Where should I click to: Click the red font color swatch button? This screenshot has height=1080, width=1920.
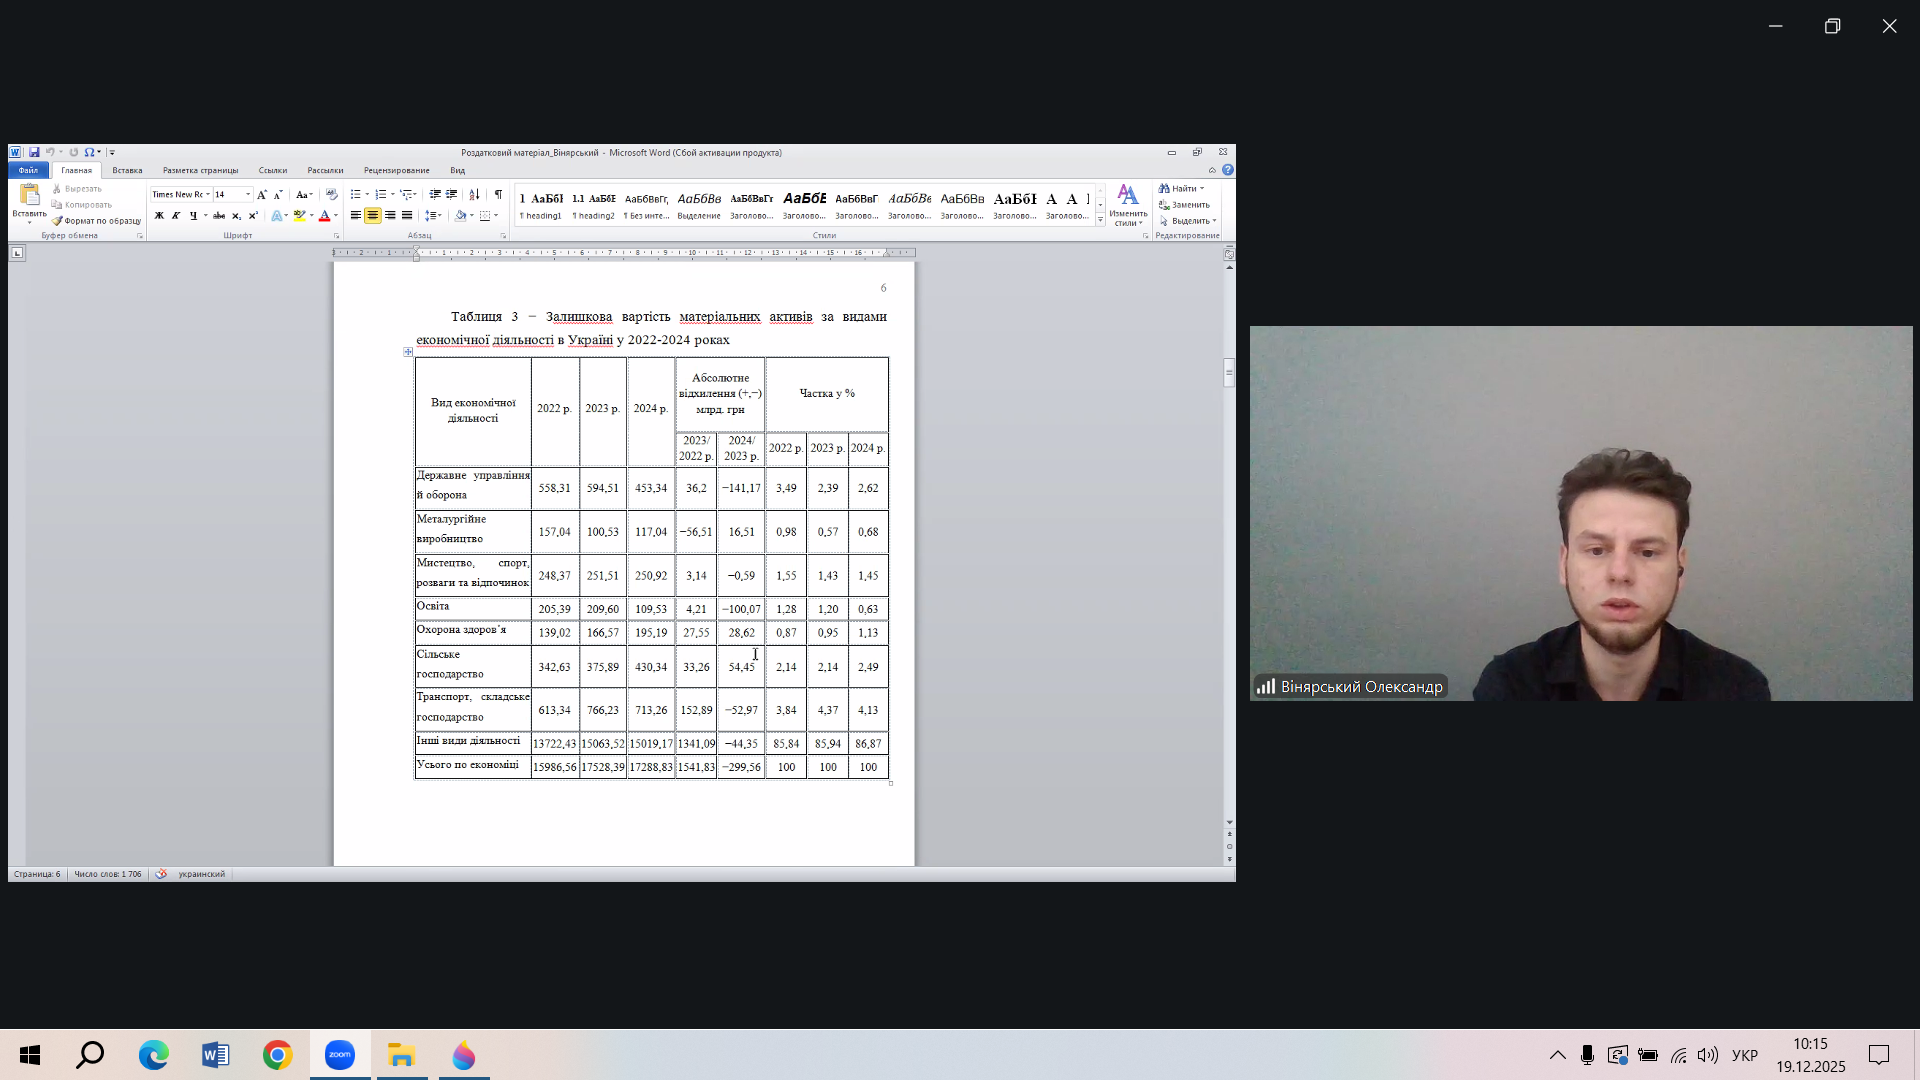(324, 216)
